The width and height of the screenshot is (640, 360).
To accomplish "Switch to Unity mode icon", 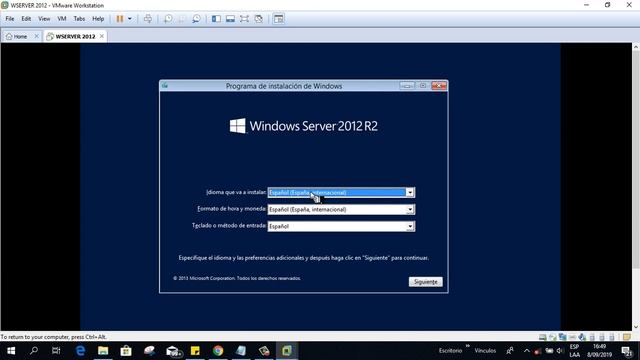I will pyautogui.click(x=258, y=19).
